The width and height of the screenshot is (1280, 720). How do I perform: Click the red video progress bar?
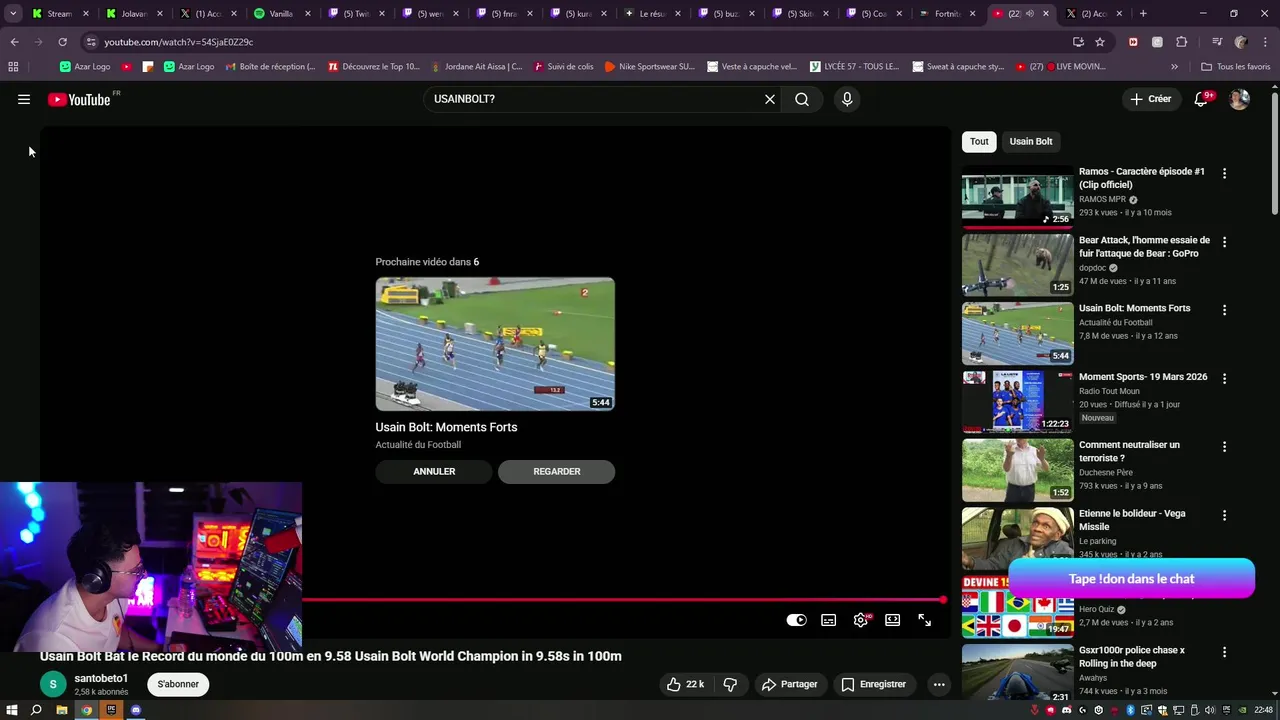622,600
